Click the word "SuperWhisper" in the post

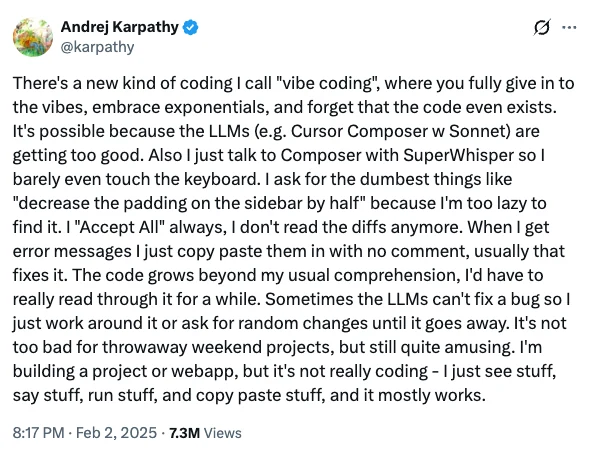[x=458, y=155]
